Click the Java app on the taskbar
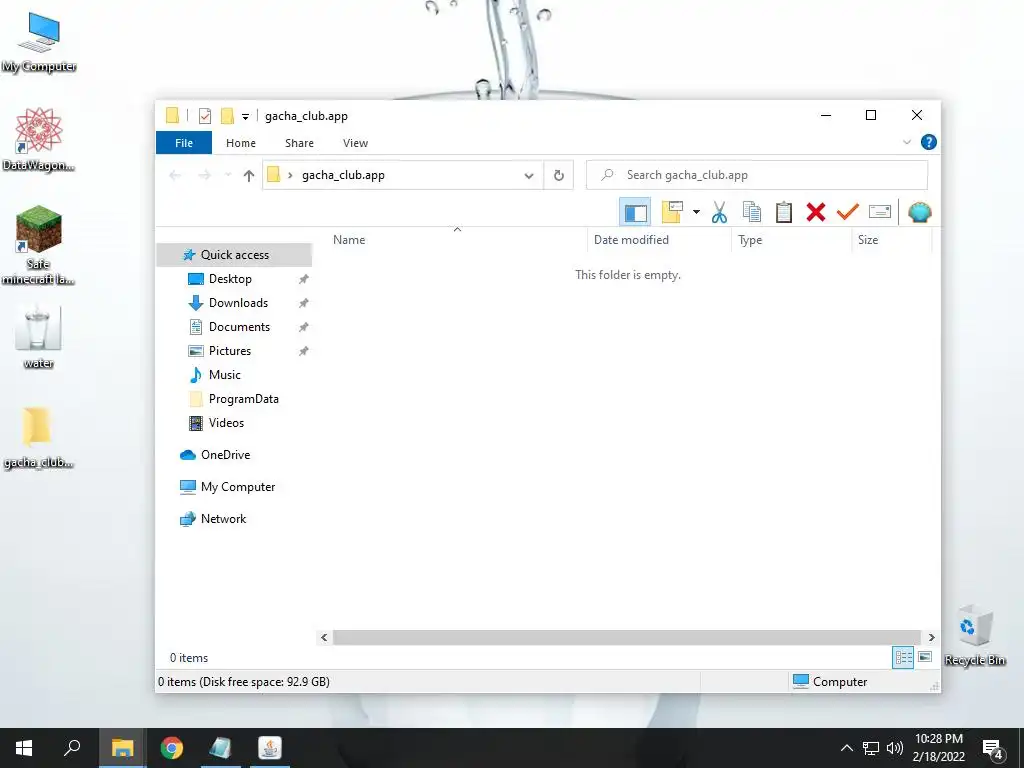This screenshot has height=768, width=1024. (270, 748)
